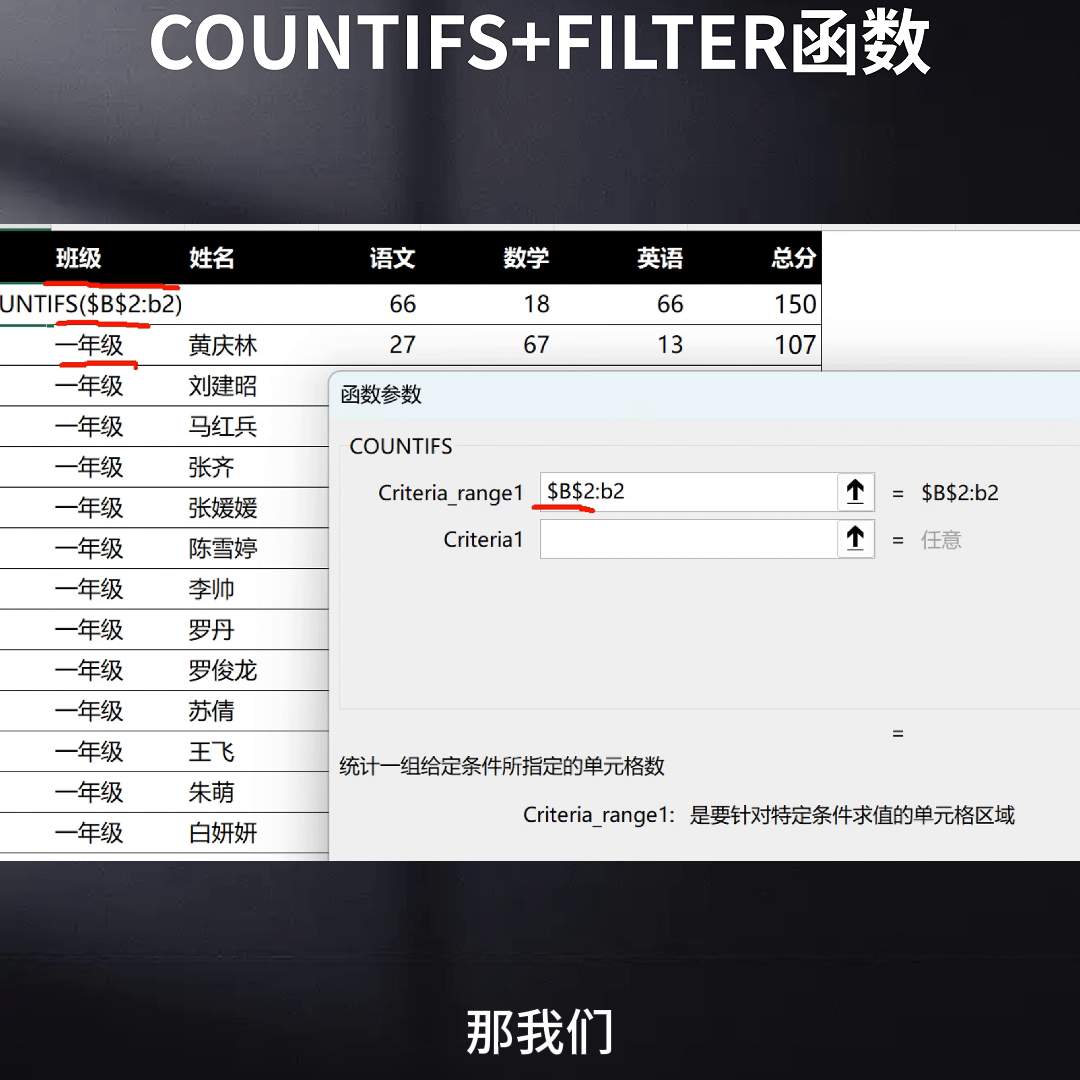Select 一年级 cell in 白妍妍 row
The width and height of the screenshot is (1080, 1080).
(89, 833)
